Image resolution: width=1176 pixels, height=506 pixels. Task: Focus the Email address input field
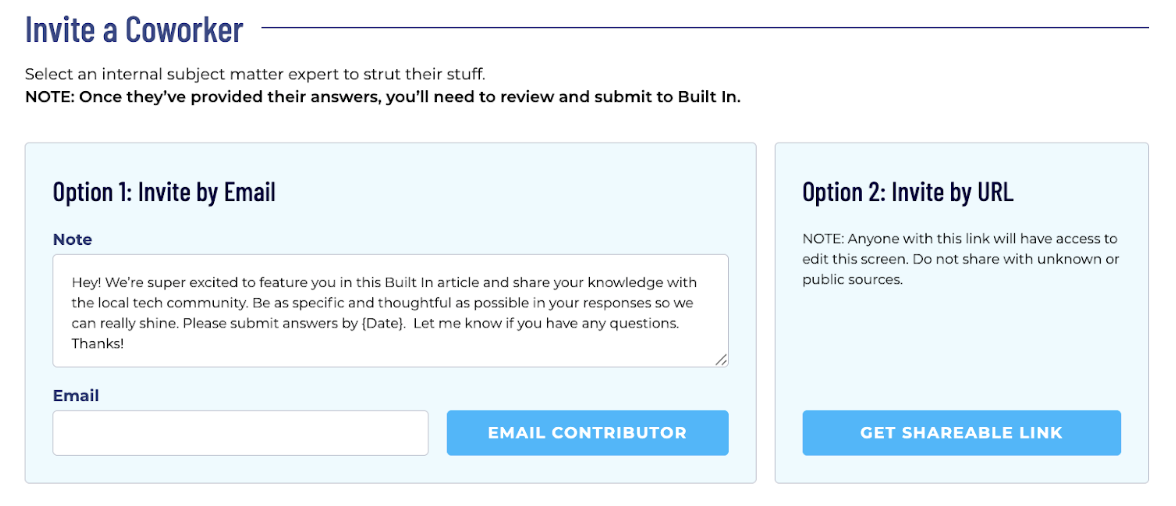click(240, 433)
